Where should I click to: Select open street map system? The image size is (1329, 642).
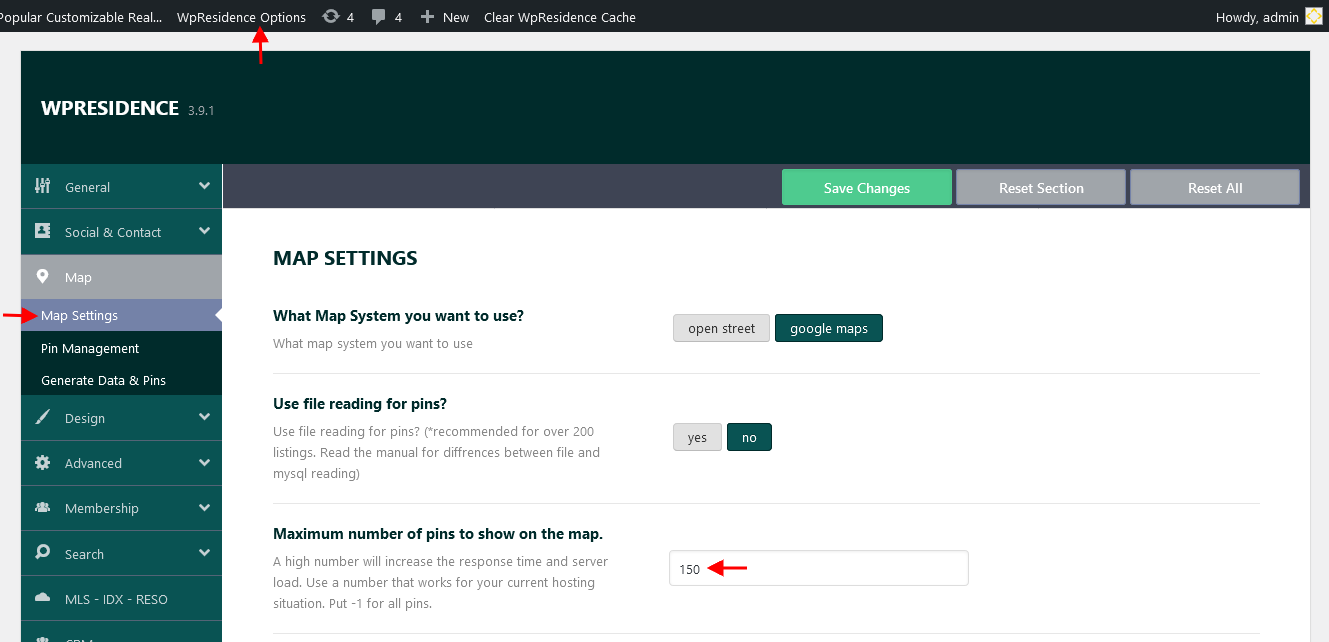point(721,328)
